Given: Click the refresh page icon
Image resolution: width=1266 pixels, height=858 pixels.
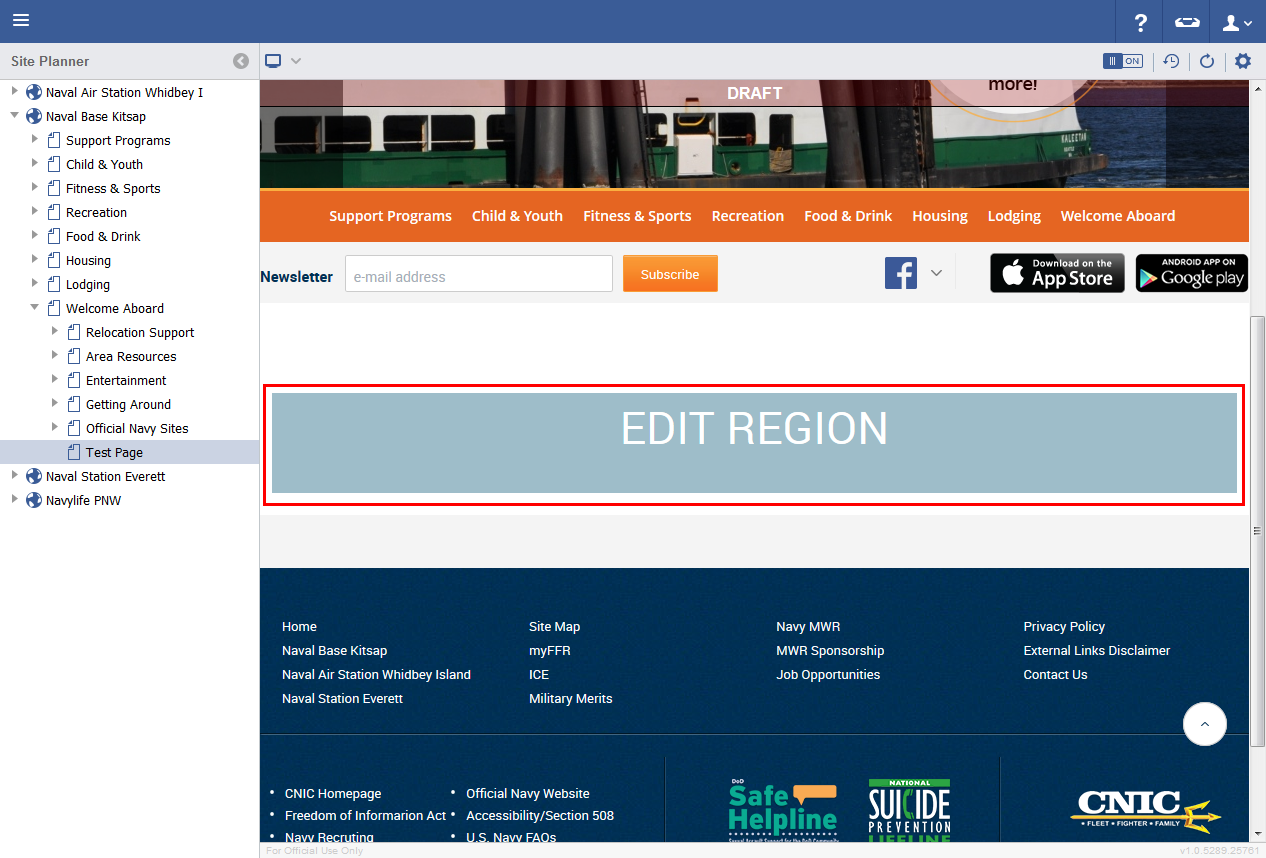Looking at the screenshot, I should pyautogui.click(x=1207, y=61).
